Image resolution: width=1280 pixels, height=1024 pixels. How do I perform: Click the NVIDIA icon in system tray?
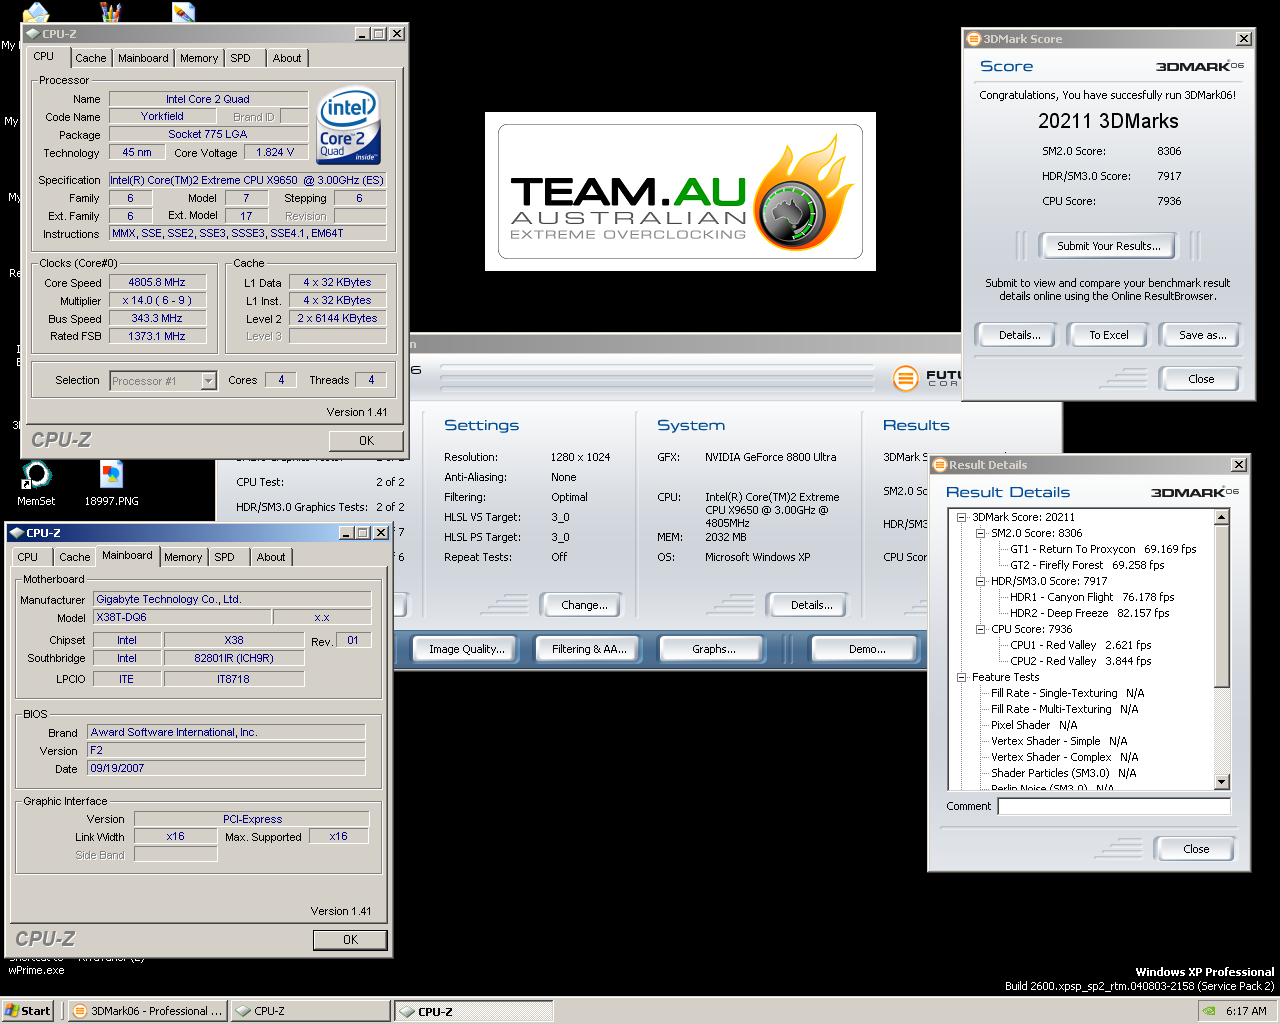coord(1209,1011)
